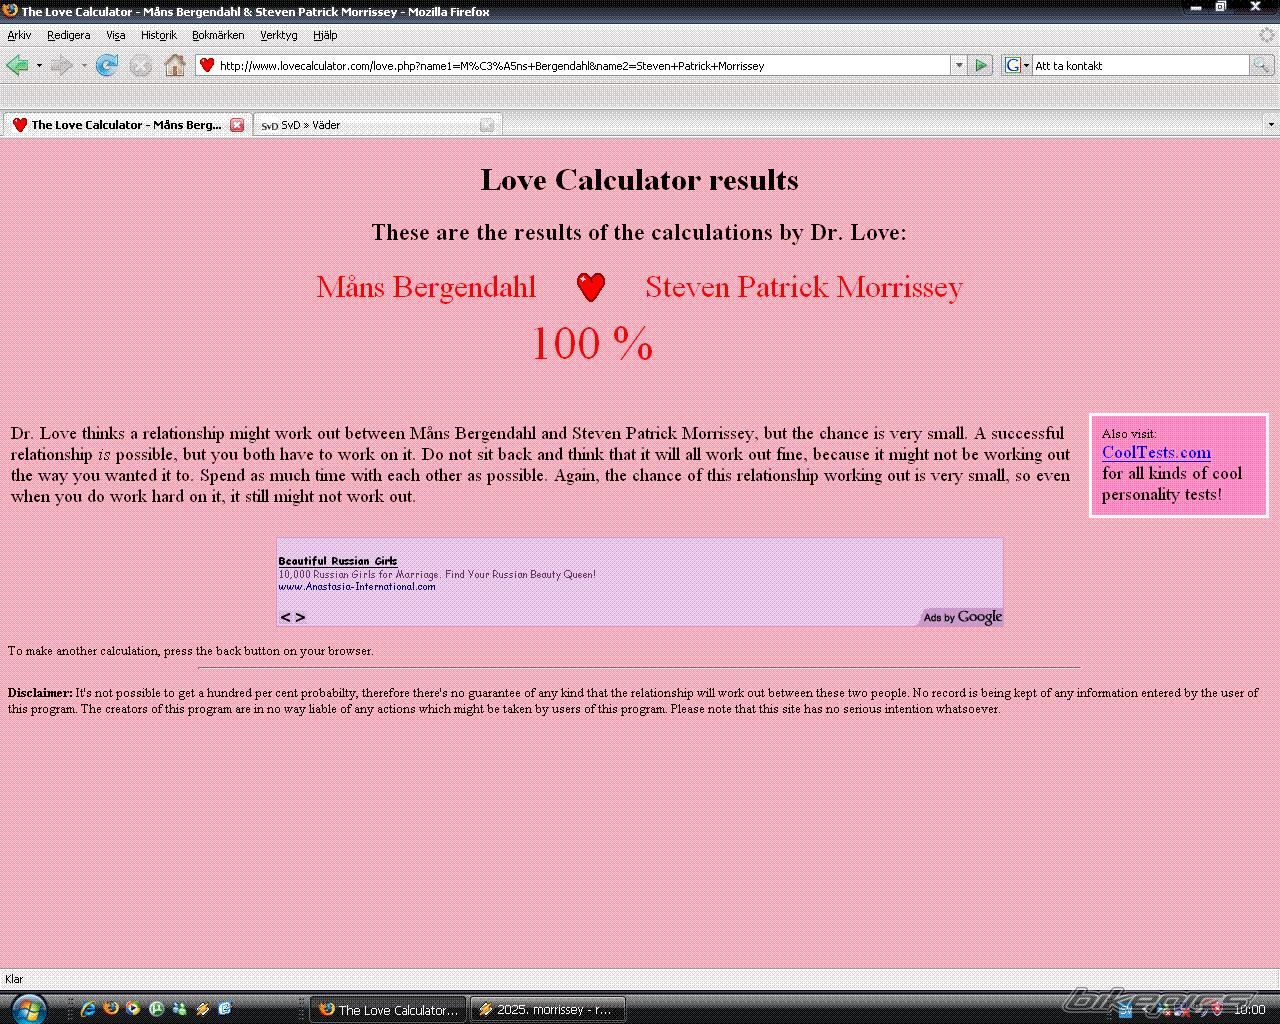
Task: Click the search box with Att ta kontakt
Action: (x=1140, y=65)
